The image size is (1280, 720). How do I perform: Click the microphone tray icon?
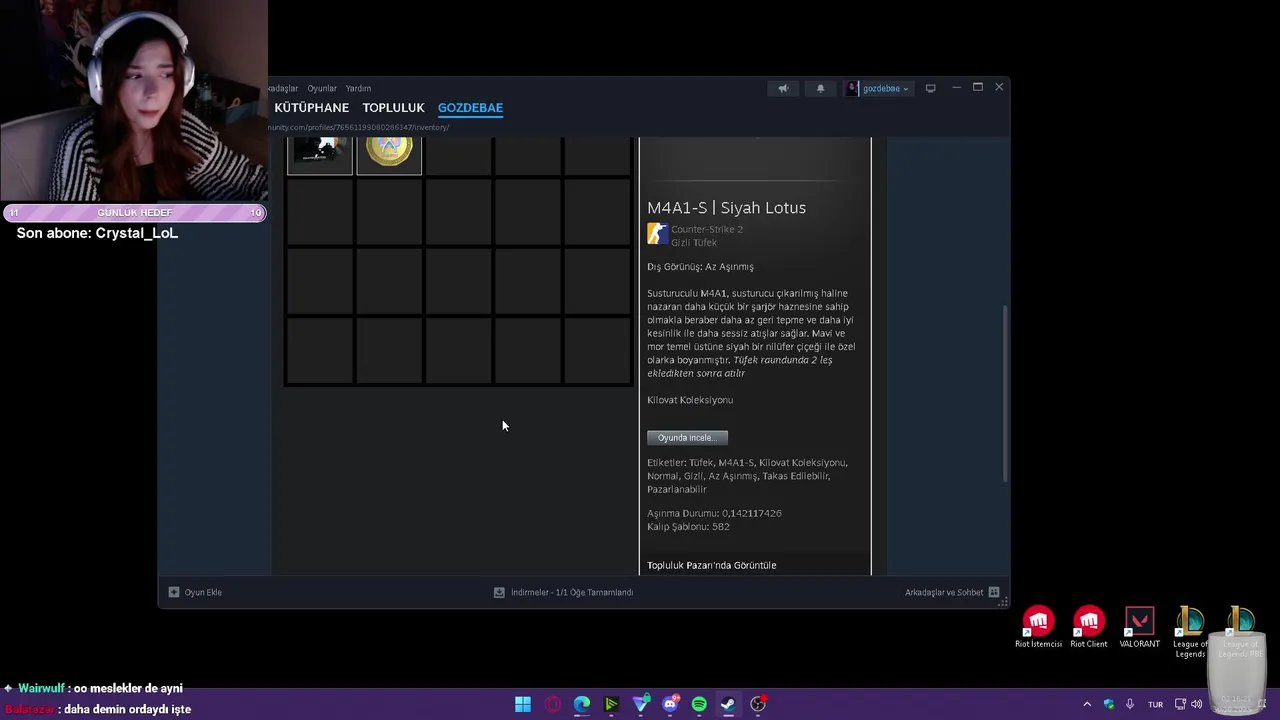click(x=1130, y=704)
